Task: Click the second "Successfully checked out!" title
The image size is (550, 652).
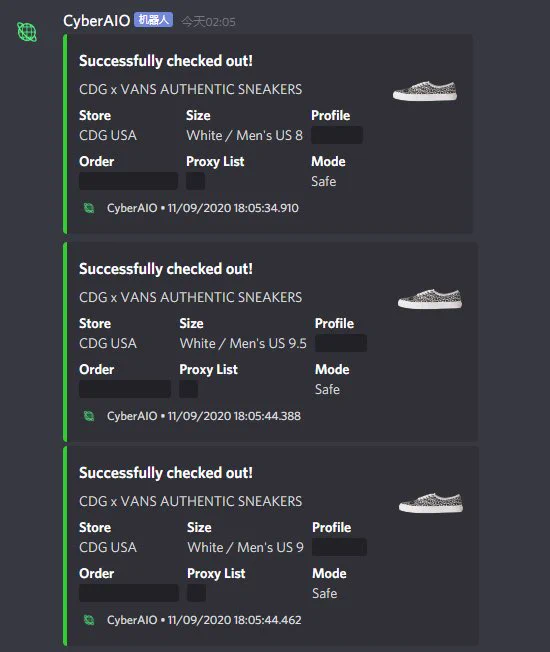Action: point(166,269)
